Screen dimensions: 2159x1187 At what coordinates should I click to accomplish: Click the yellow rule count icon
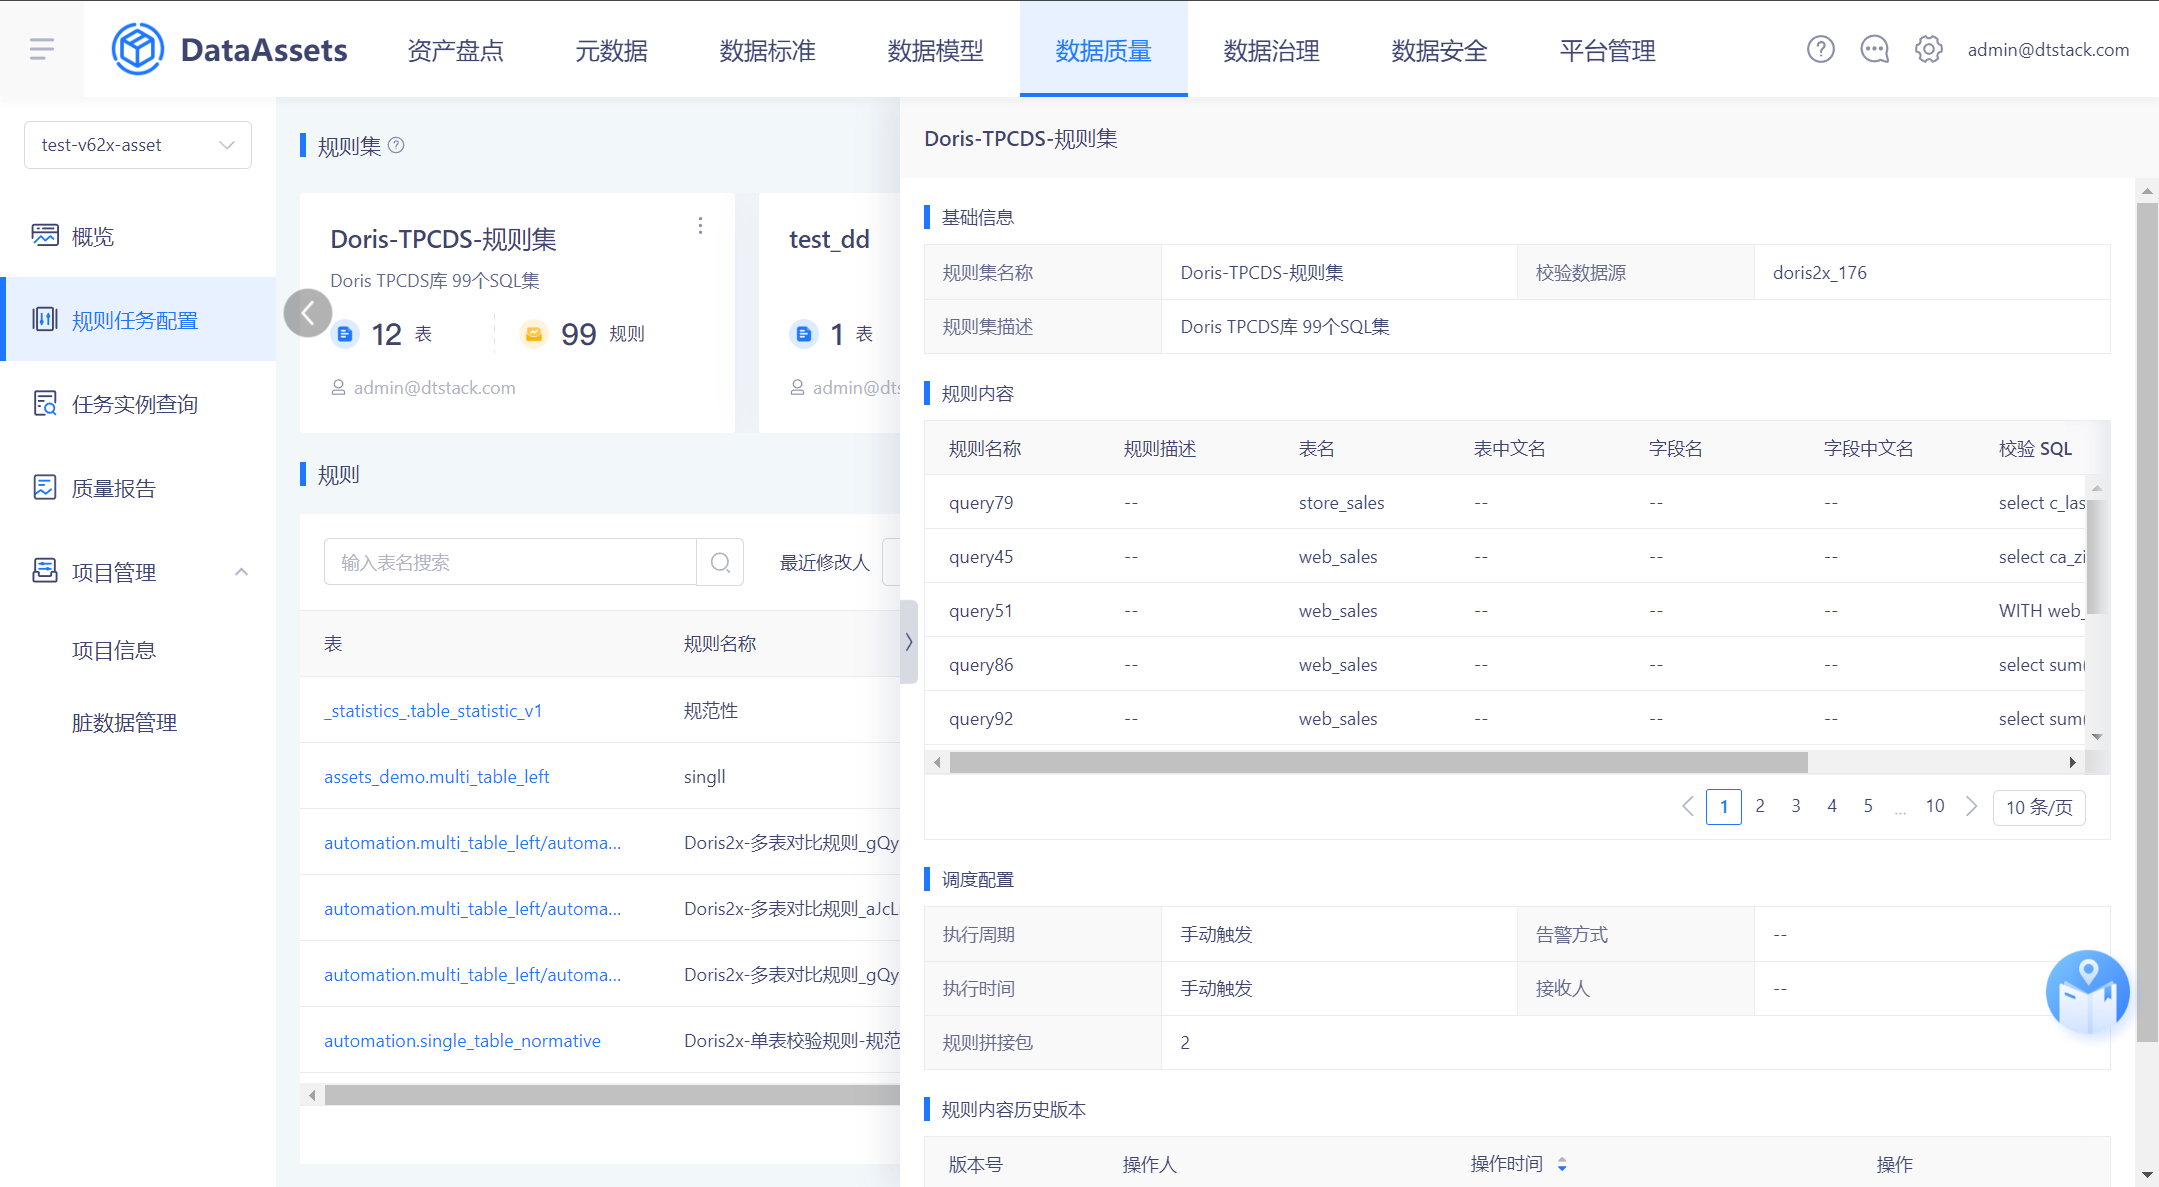(x=534, y=334)
